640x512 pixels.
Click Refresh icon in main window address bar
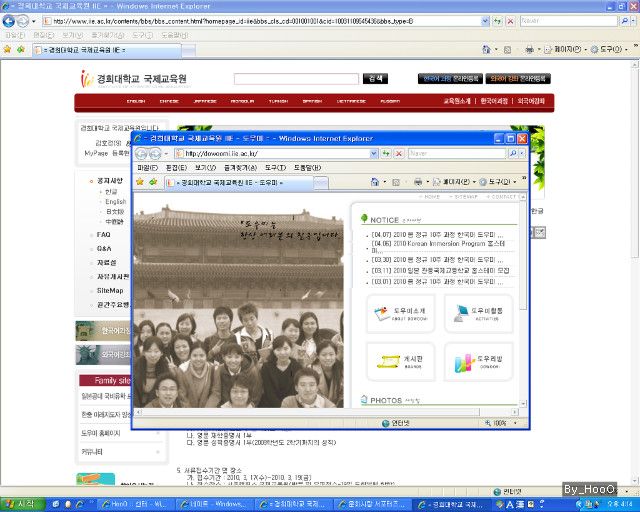(x=498, y=21)
